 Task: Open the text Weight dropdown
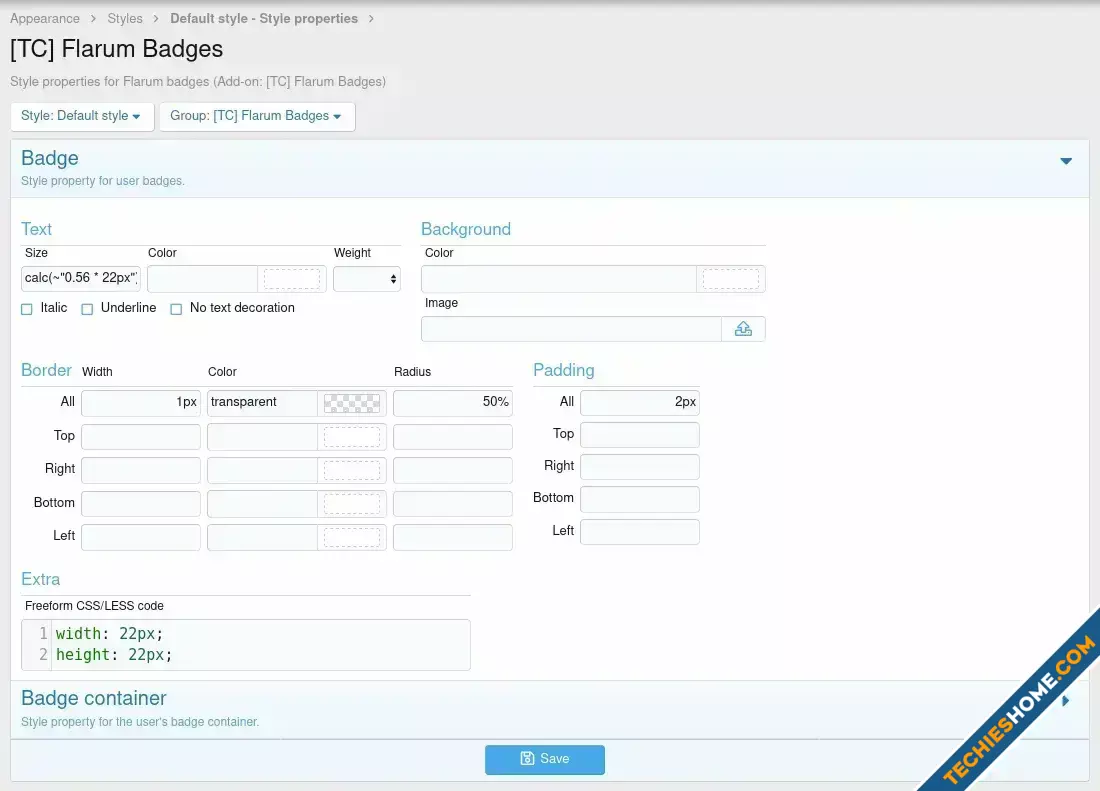367,278
